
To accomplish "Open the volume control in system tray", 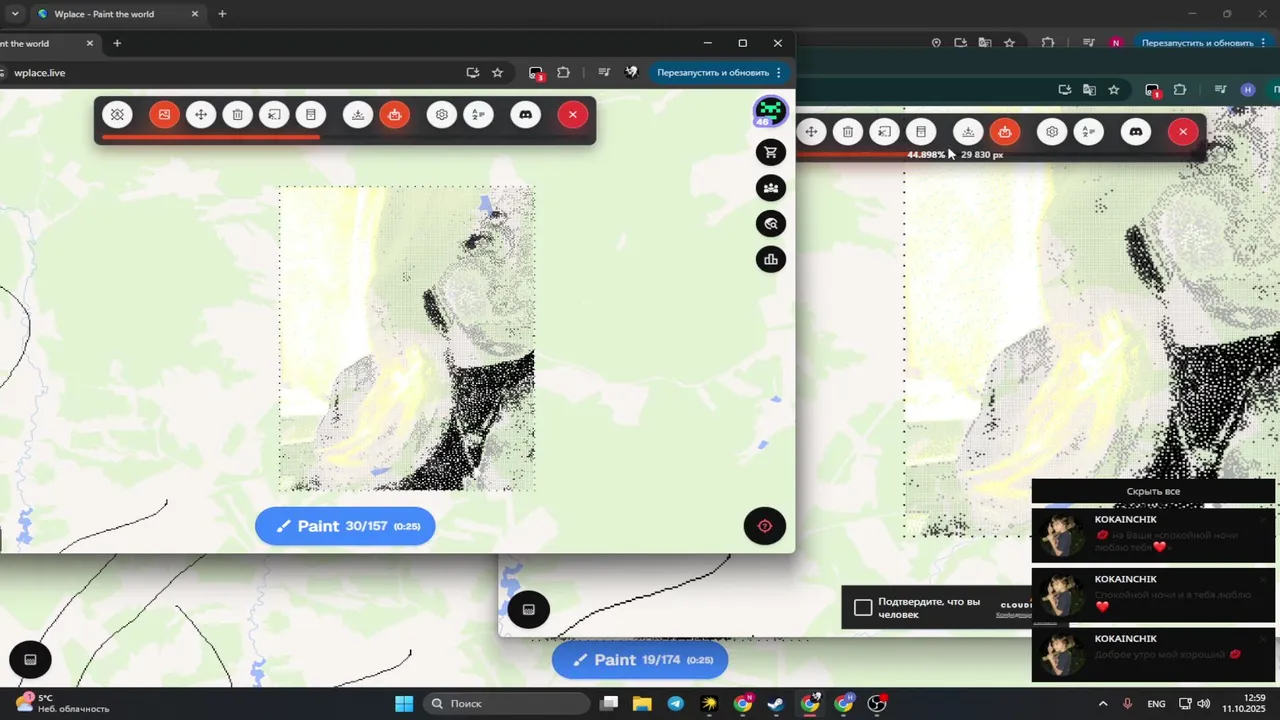I will click(1204, 704).
